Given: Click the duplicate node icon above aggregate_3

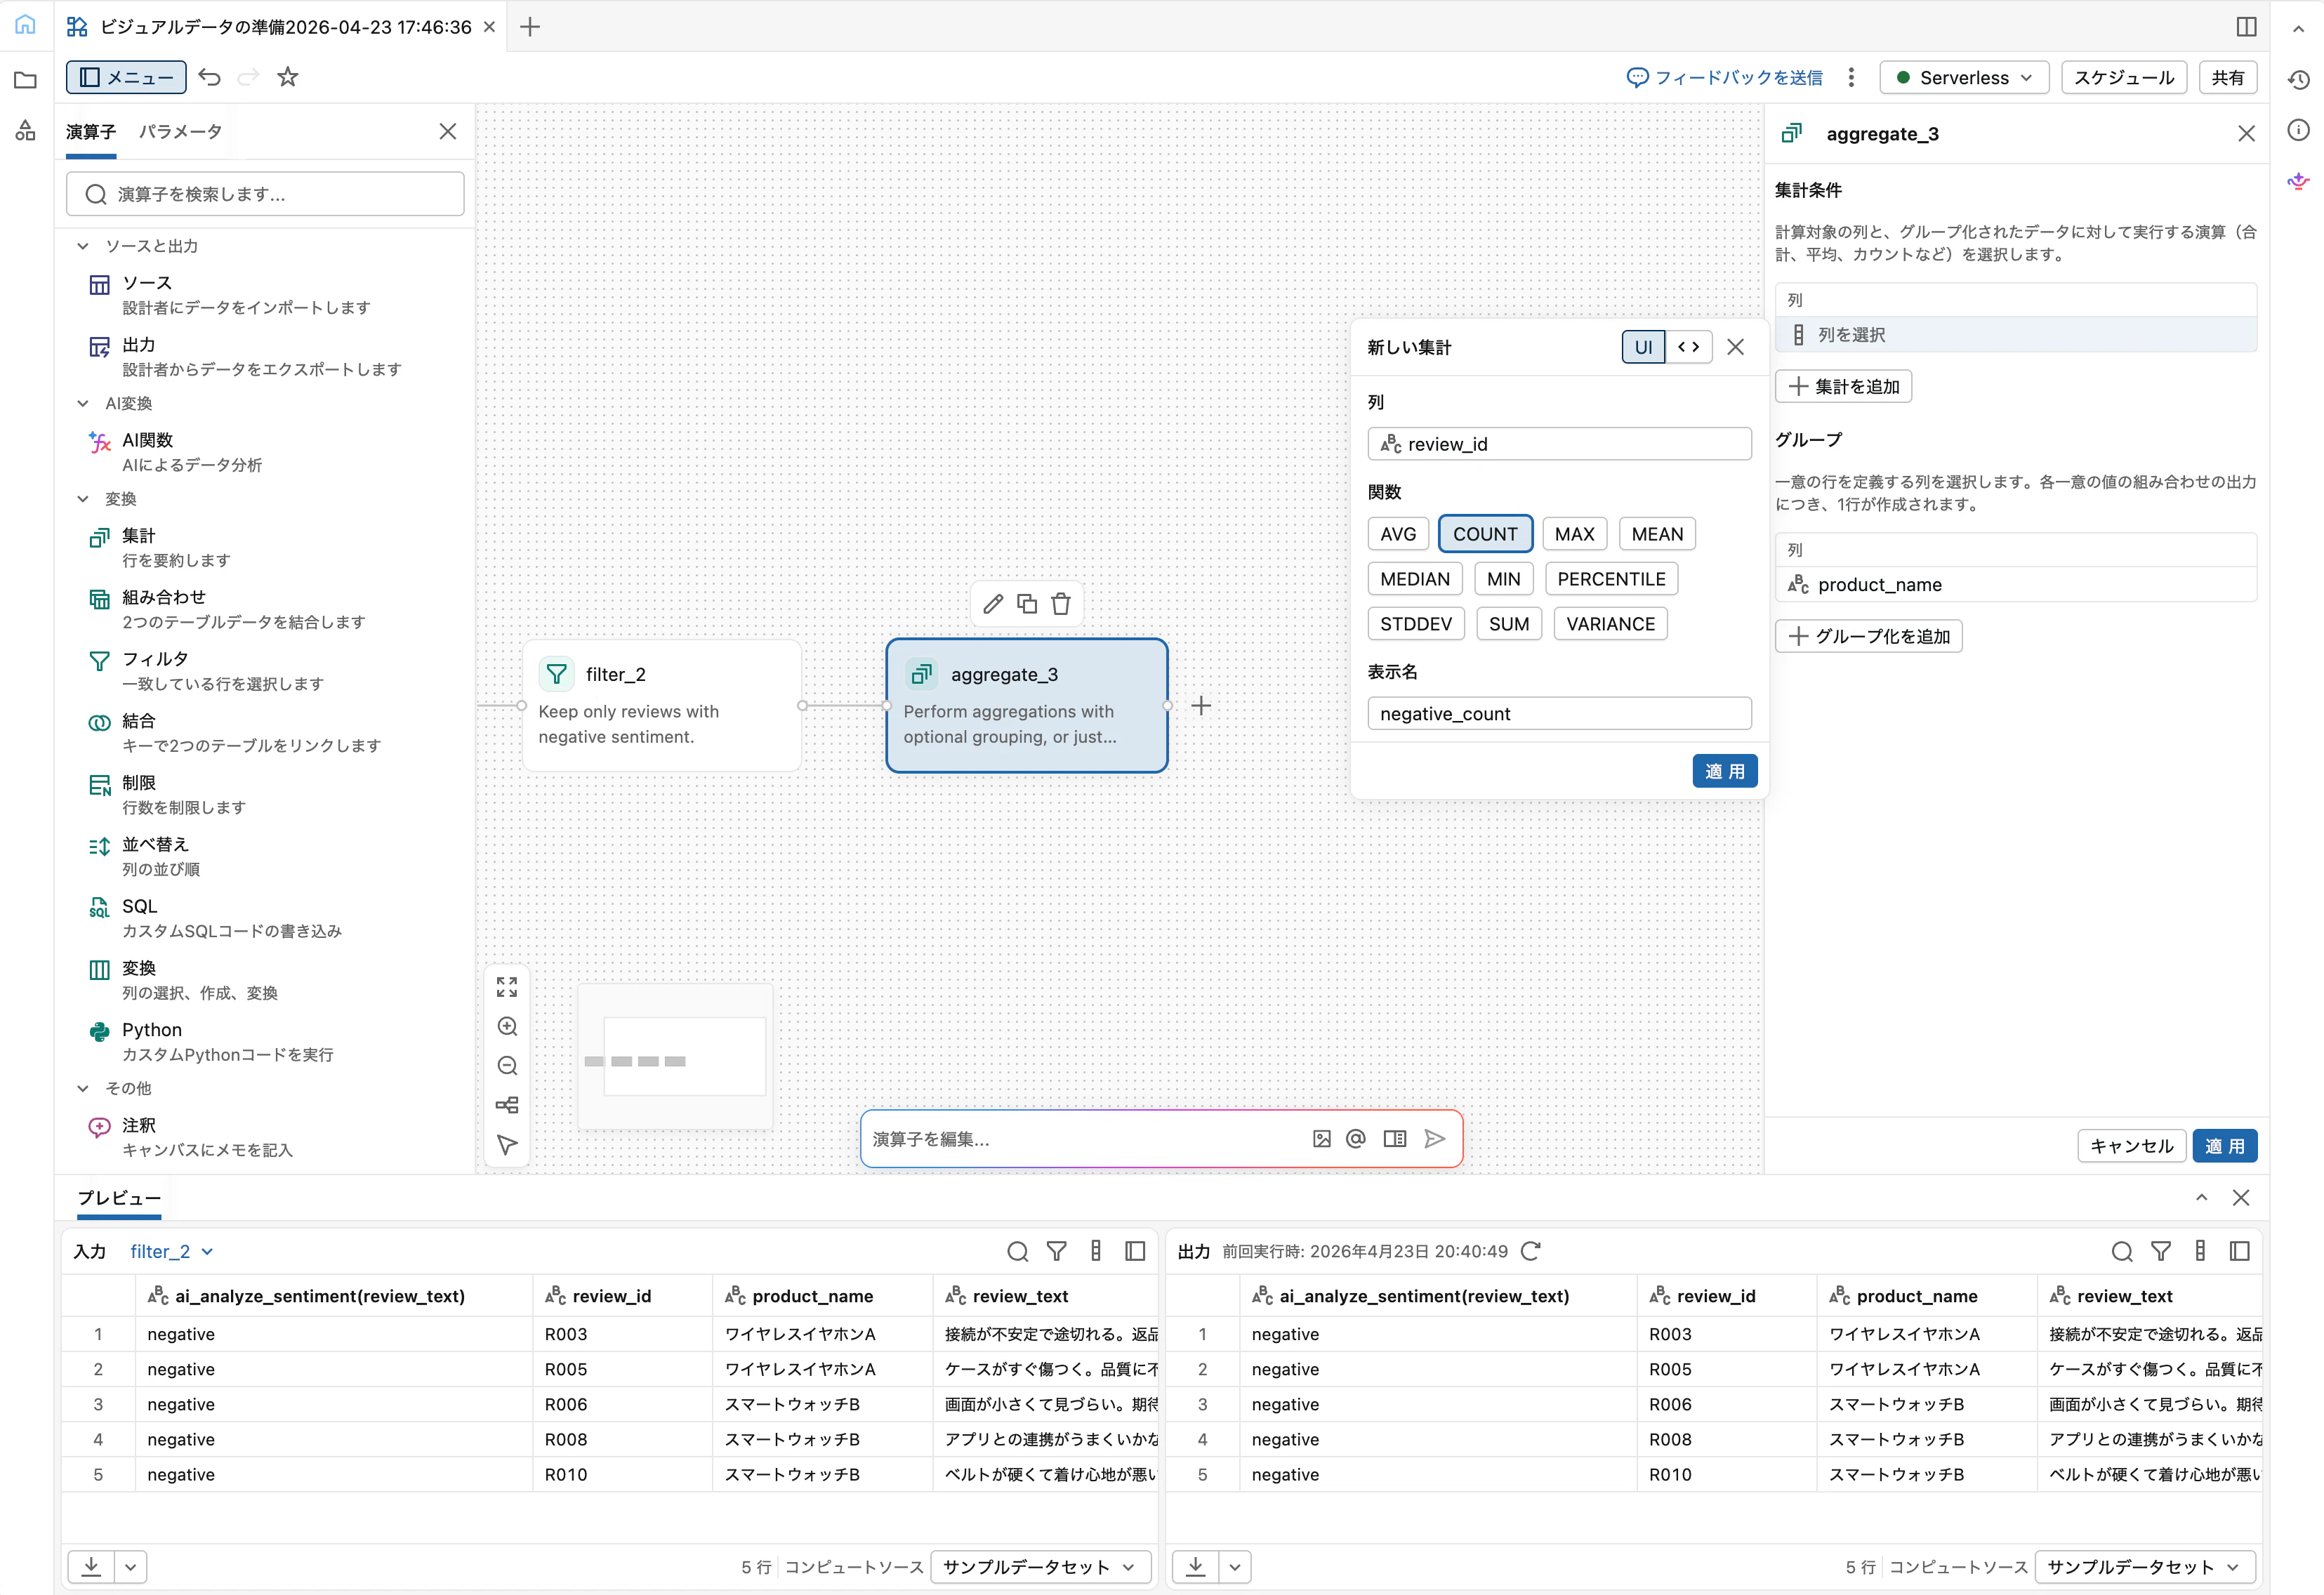Looking at the screenshot, I should [1027, 604].
